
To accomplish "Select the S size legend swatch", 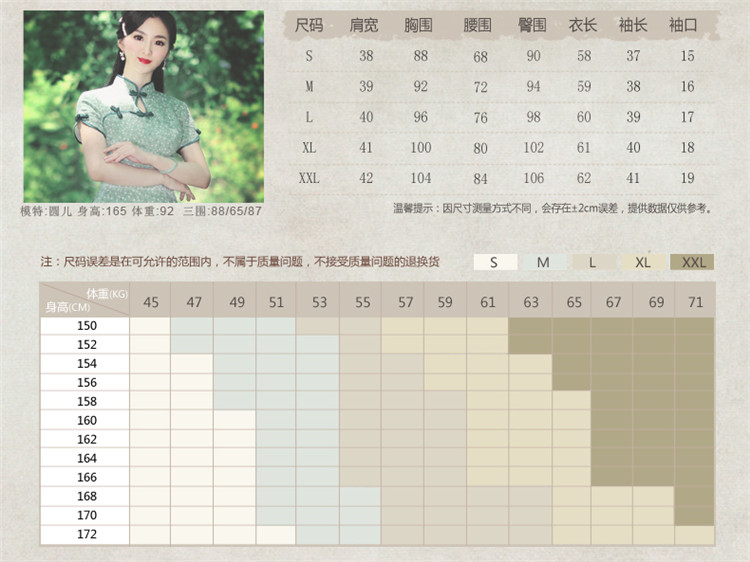I will coord(494,262).
